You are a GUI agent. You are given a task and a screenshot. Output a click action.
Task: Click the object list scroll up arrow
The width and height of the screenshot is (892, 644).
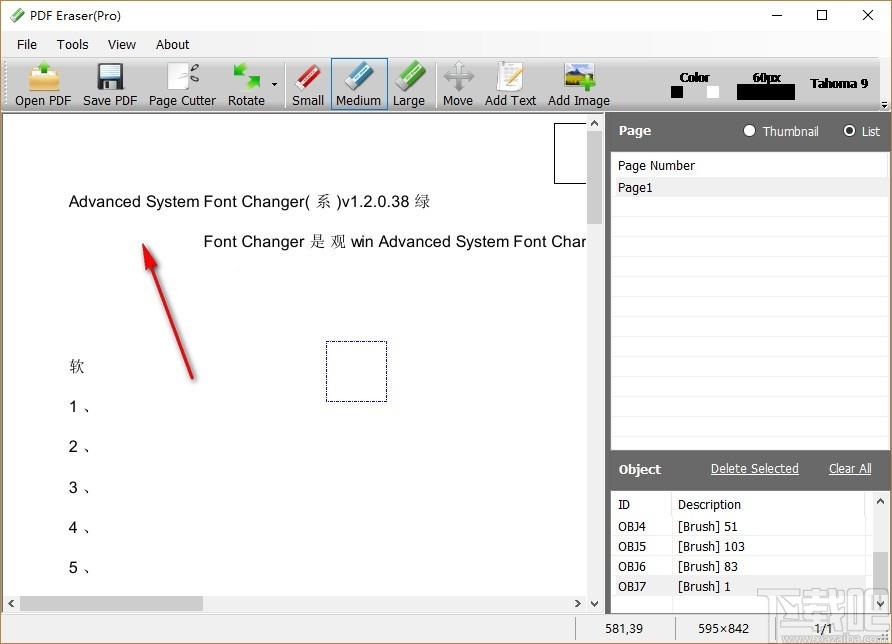[880, 501]
